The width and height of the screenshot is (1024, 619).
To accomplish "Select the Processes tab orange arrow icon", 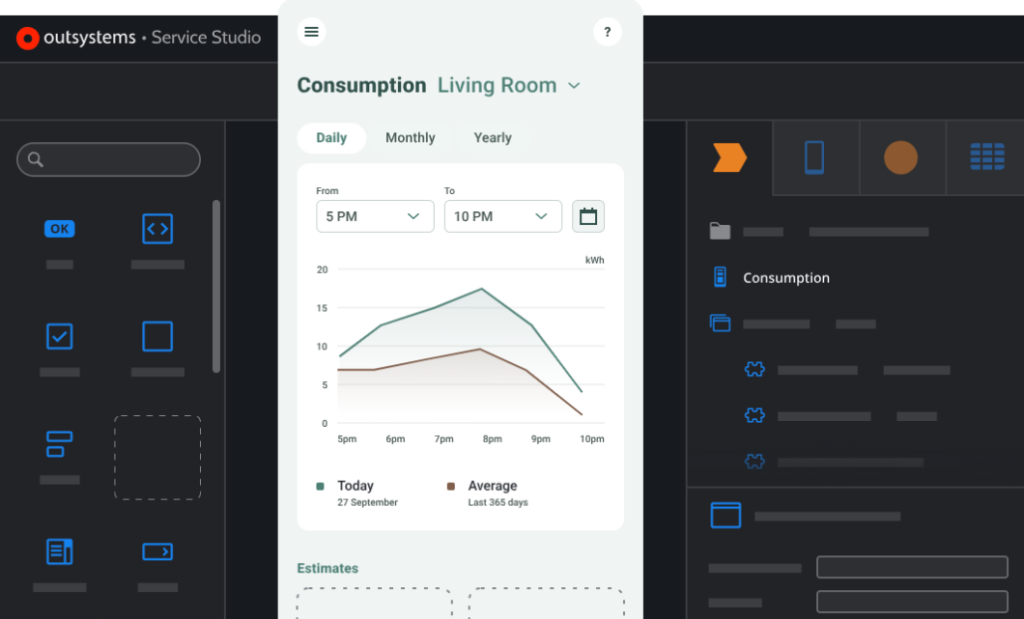I will coord(731,157).
